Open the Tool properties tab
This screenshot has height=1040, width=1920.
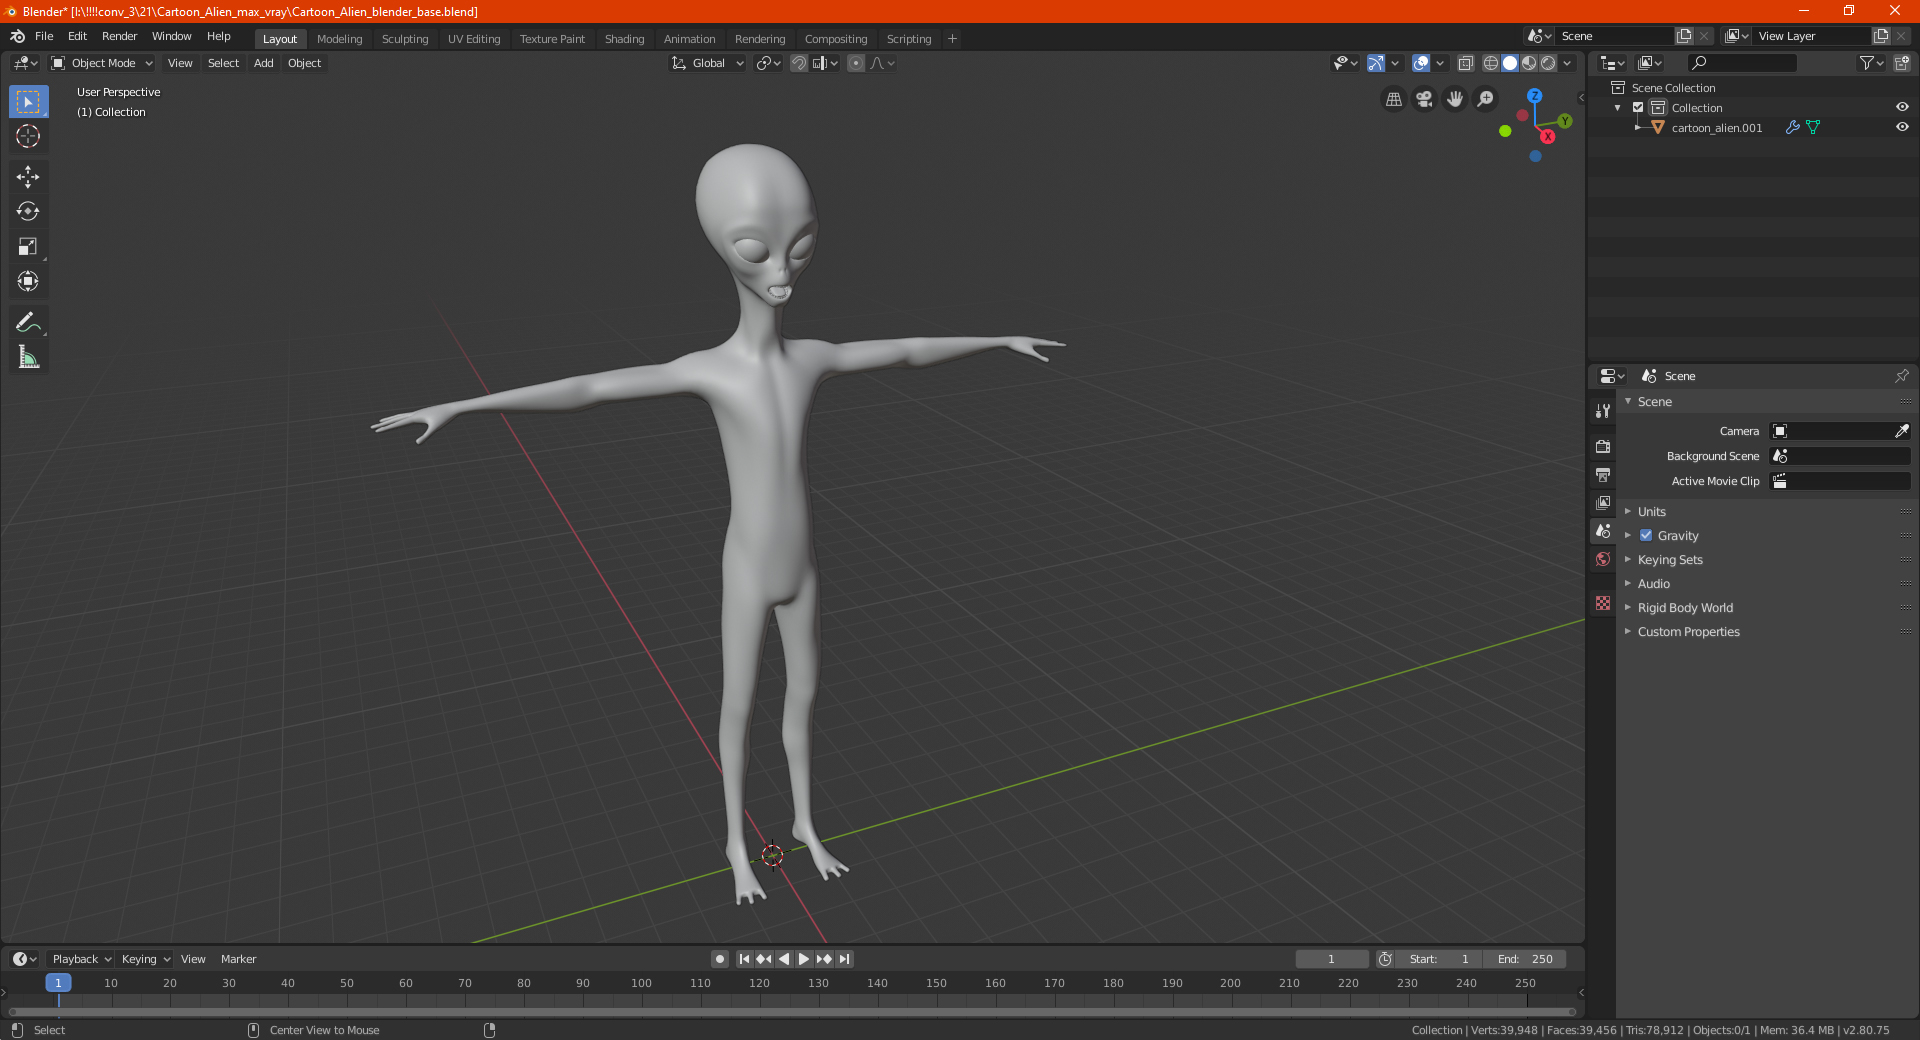click(1603, 410)
